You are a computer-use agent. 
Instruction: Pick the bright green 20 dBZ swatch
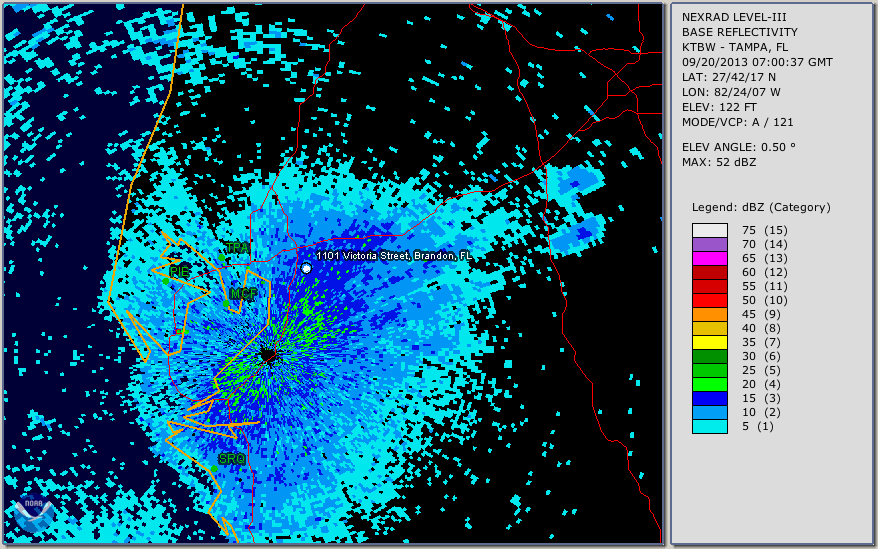(710, 385)
